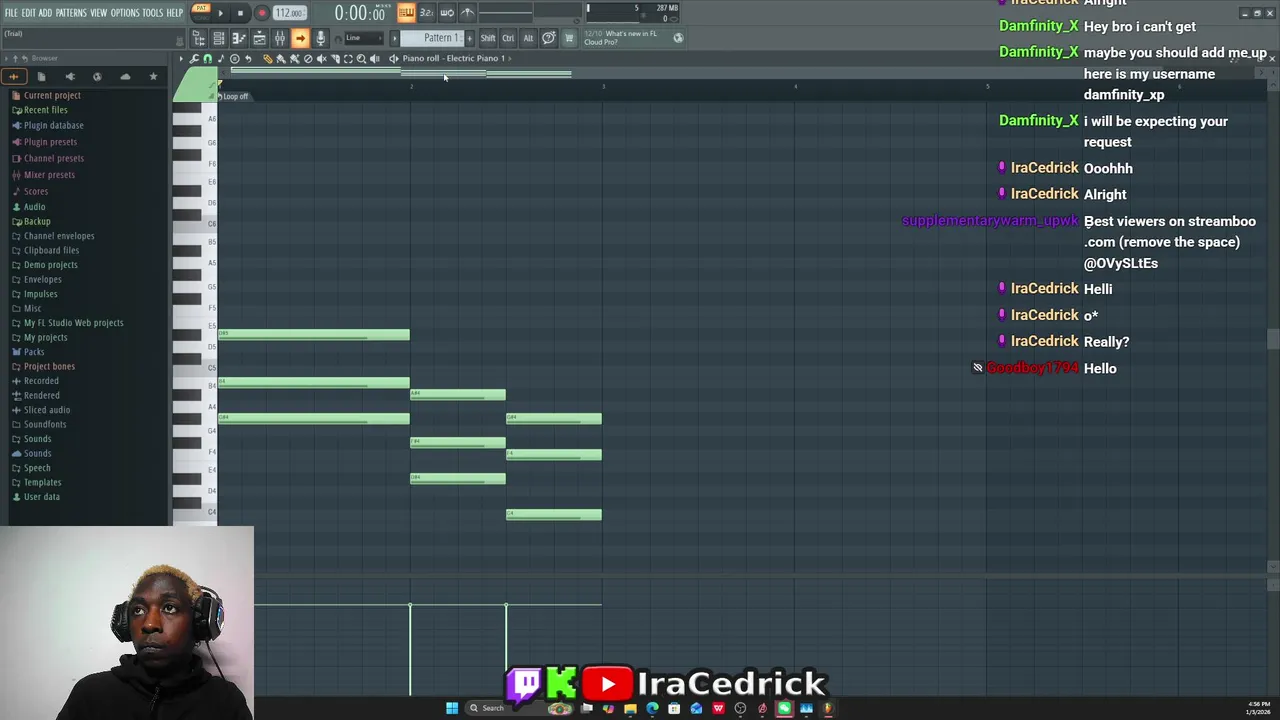Viewport: 1280px width, 720px height.
Task: Open the PATTERNS menu
Action: coord(71,13)
